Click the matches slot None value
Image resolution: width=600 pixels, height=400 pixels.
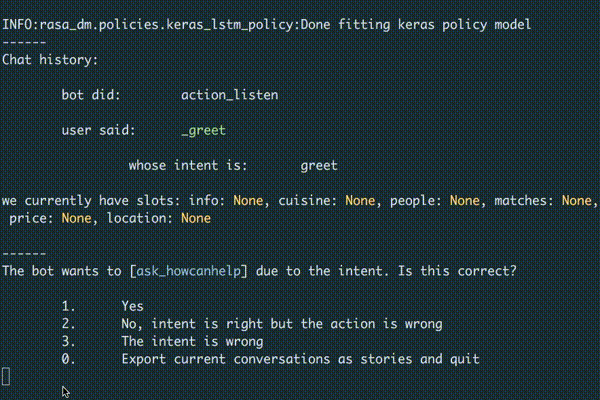(x=577, y=201)
